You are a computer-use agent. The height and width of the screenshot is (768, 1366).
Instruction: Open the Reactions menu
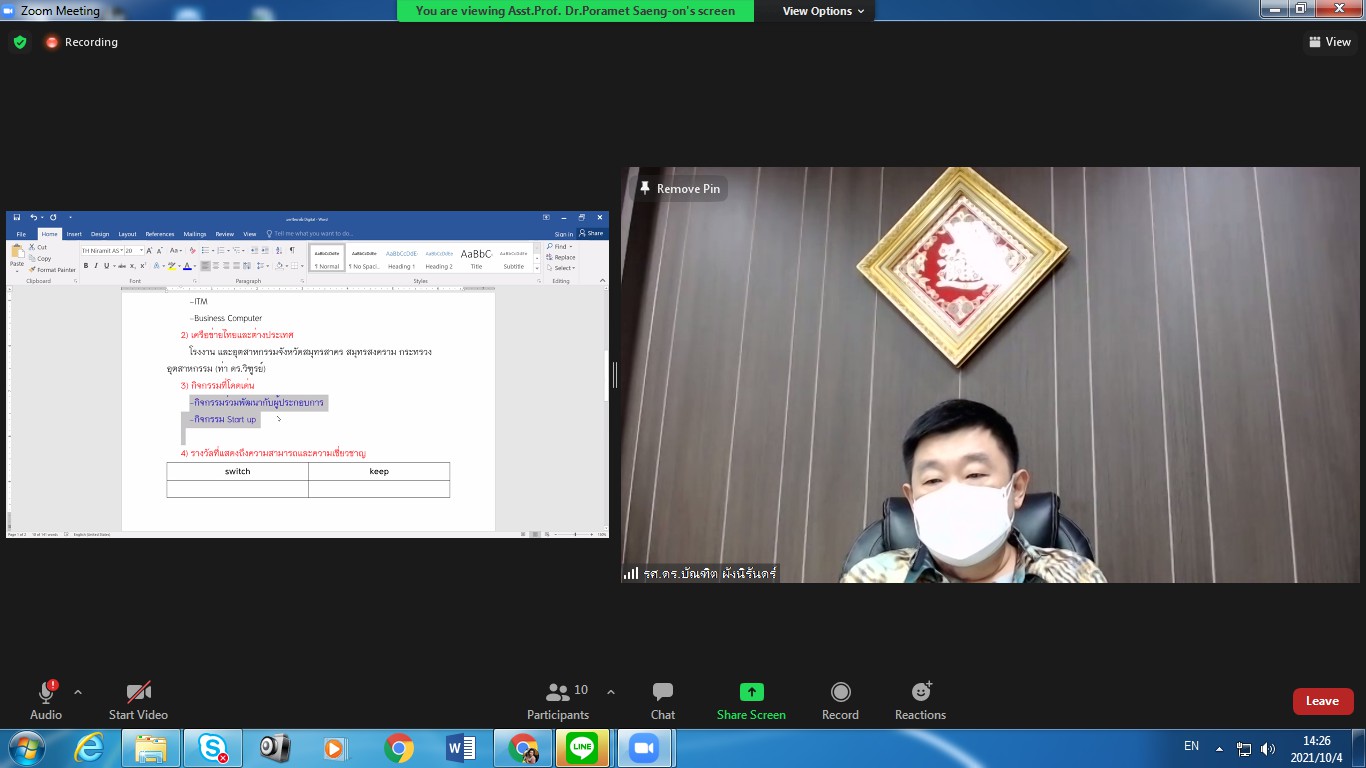920,701
